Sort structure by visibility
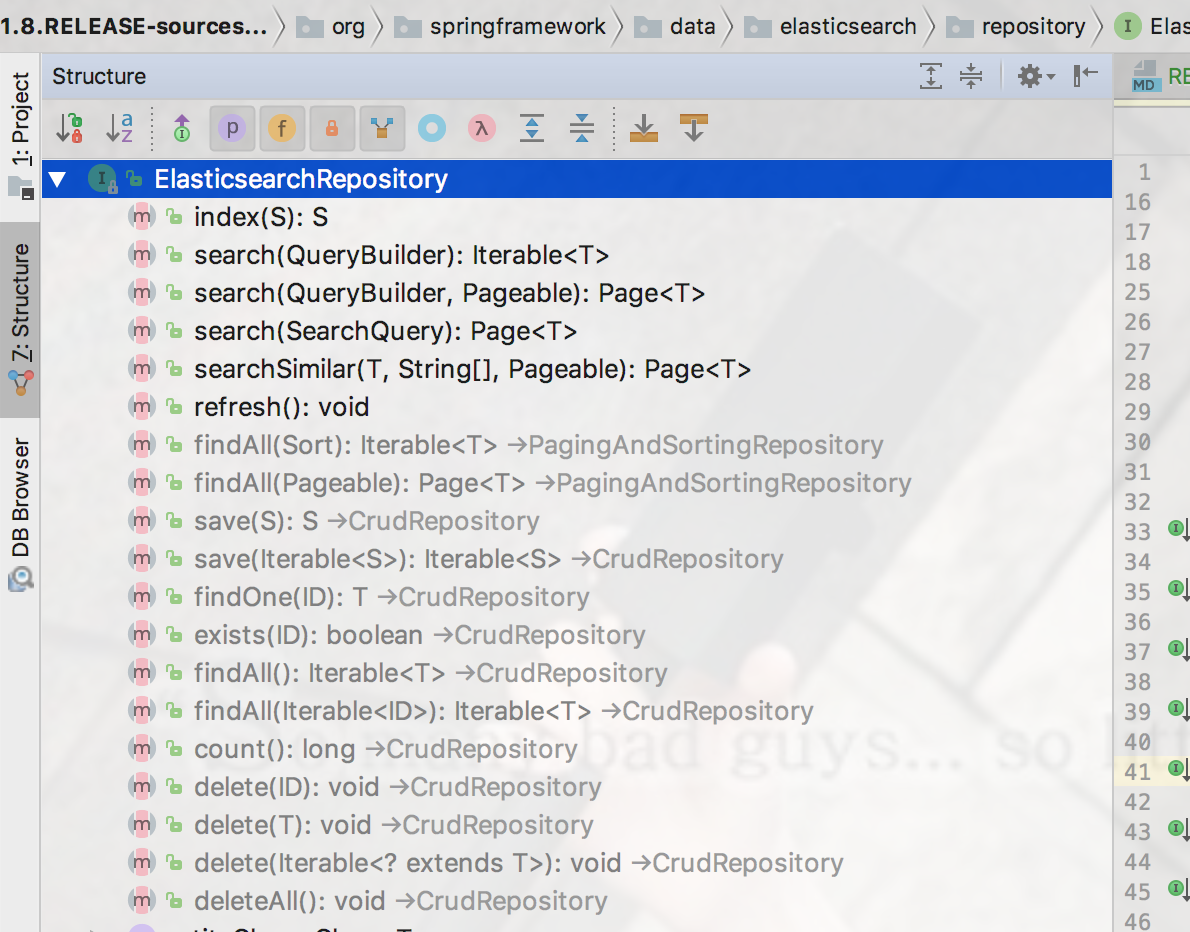Viewport: 1190px width, 932px height. point(70,128)
